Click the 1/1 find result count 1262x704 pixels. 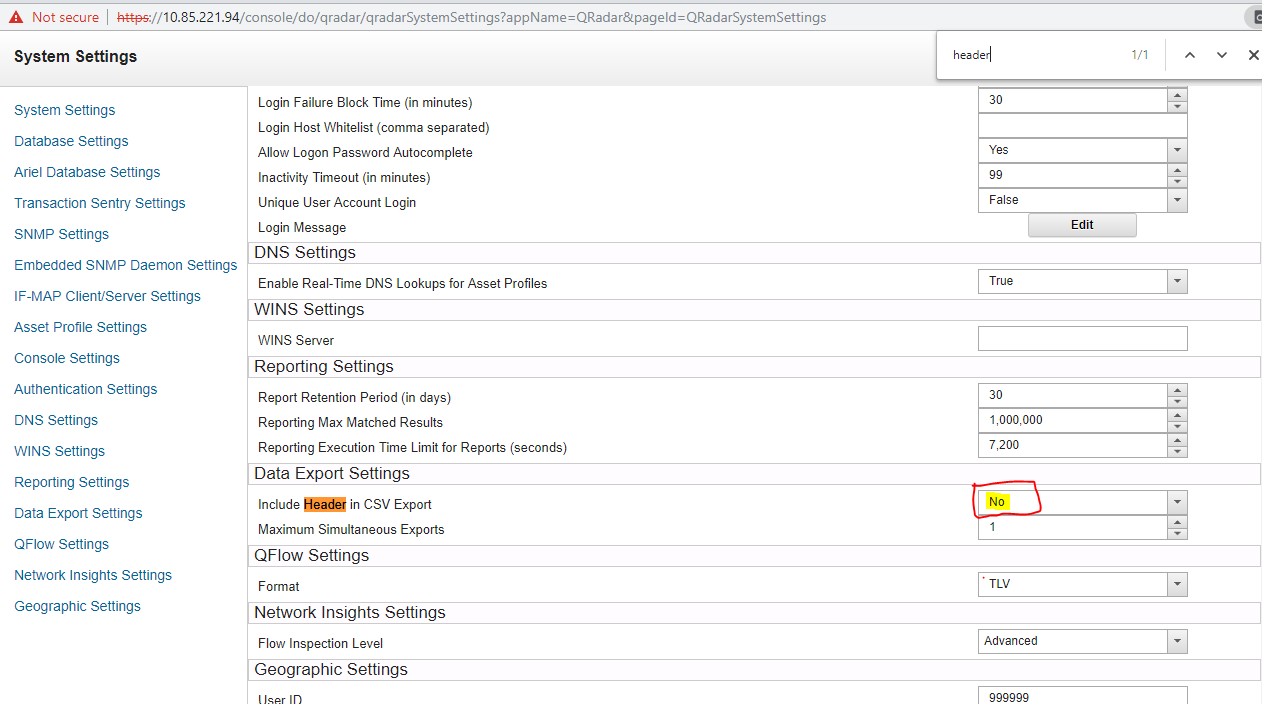pyautogui.click(x=1140, y=55)
